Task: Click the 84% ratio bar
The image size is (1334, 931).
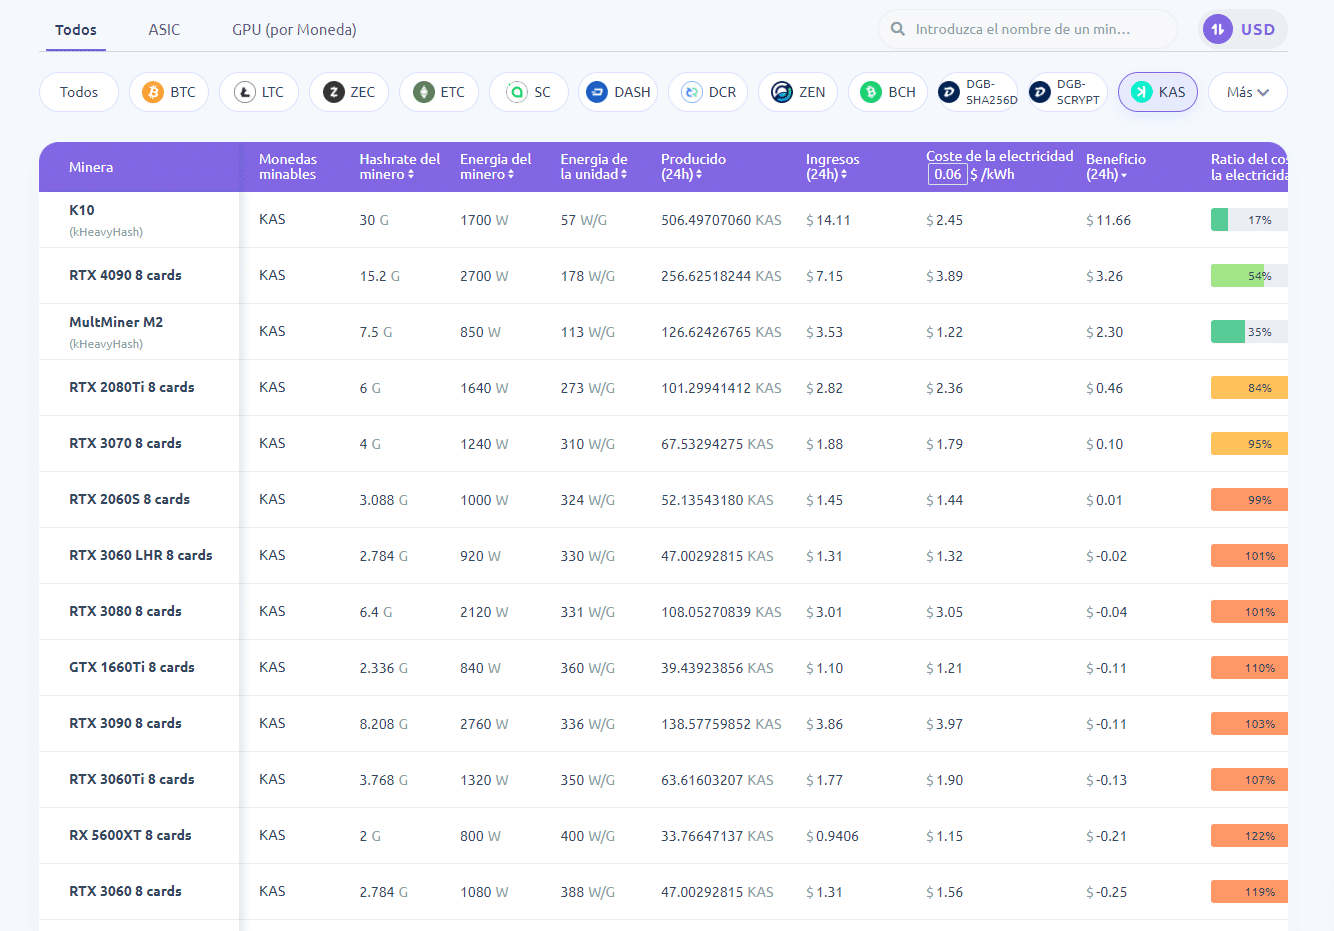Action: (x=1249, y=388)
